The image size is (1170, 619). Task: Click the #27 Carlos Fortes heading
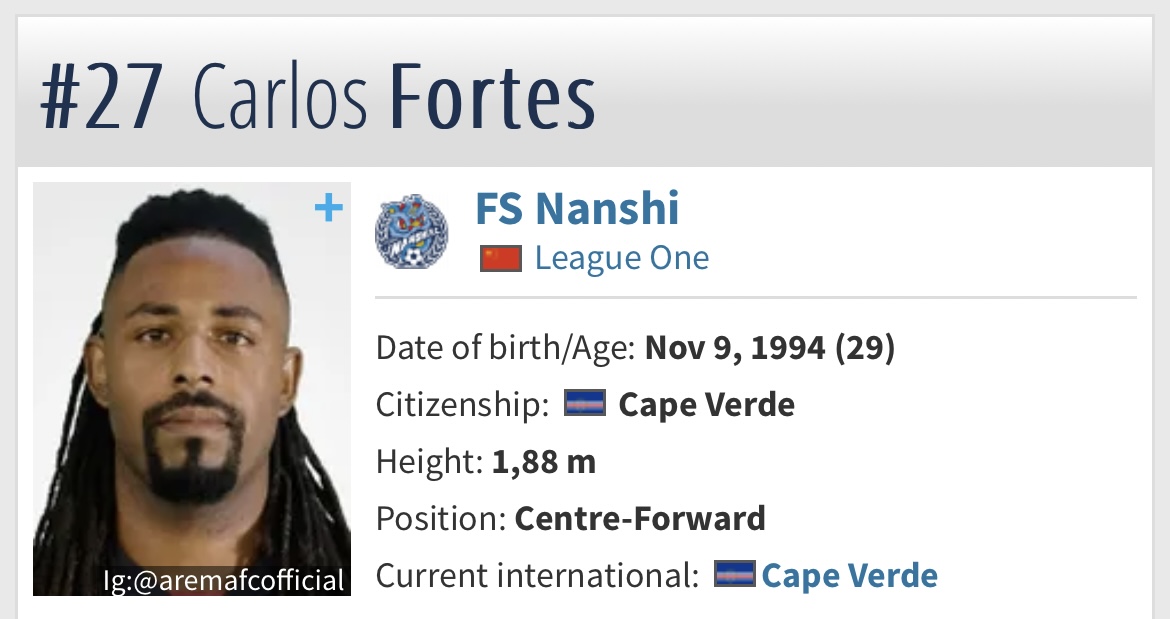pyautogui.click(x=318, y=100)
